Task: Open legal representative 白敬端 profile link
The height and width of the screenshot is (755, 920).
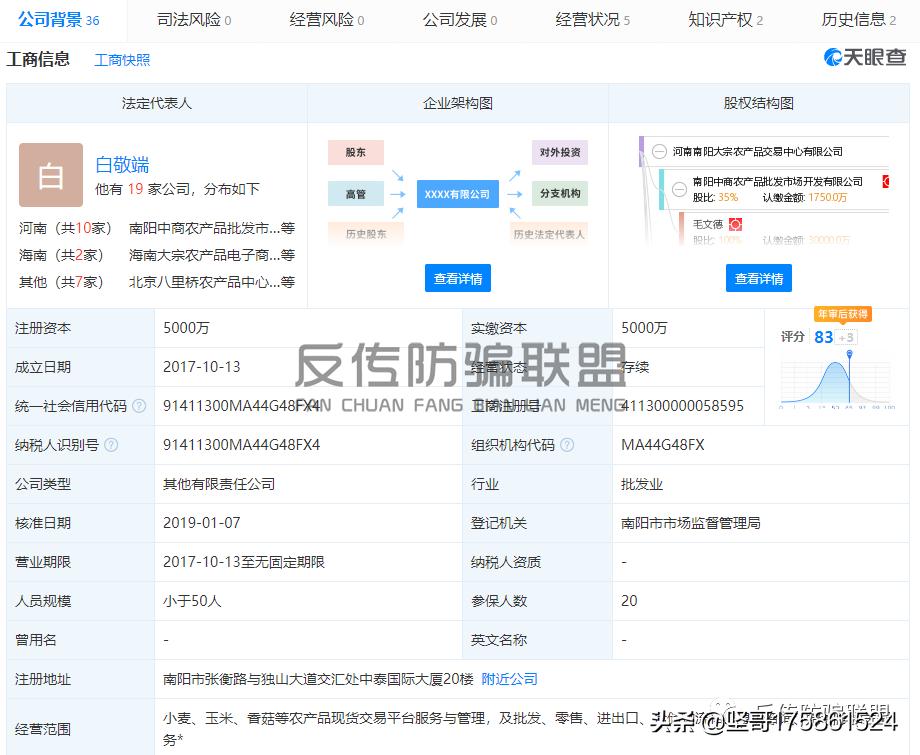Action: (x=122, y=165)
